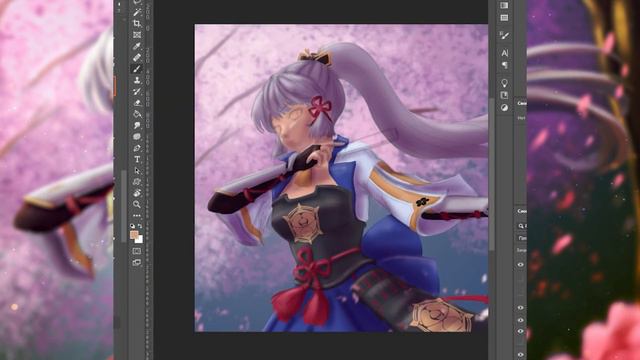The width and height of the screenshot is (640, 360).
Task: Open the white background color picker
Action: click(x=140, y=240)
